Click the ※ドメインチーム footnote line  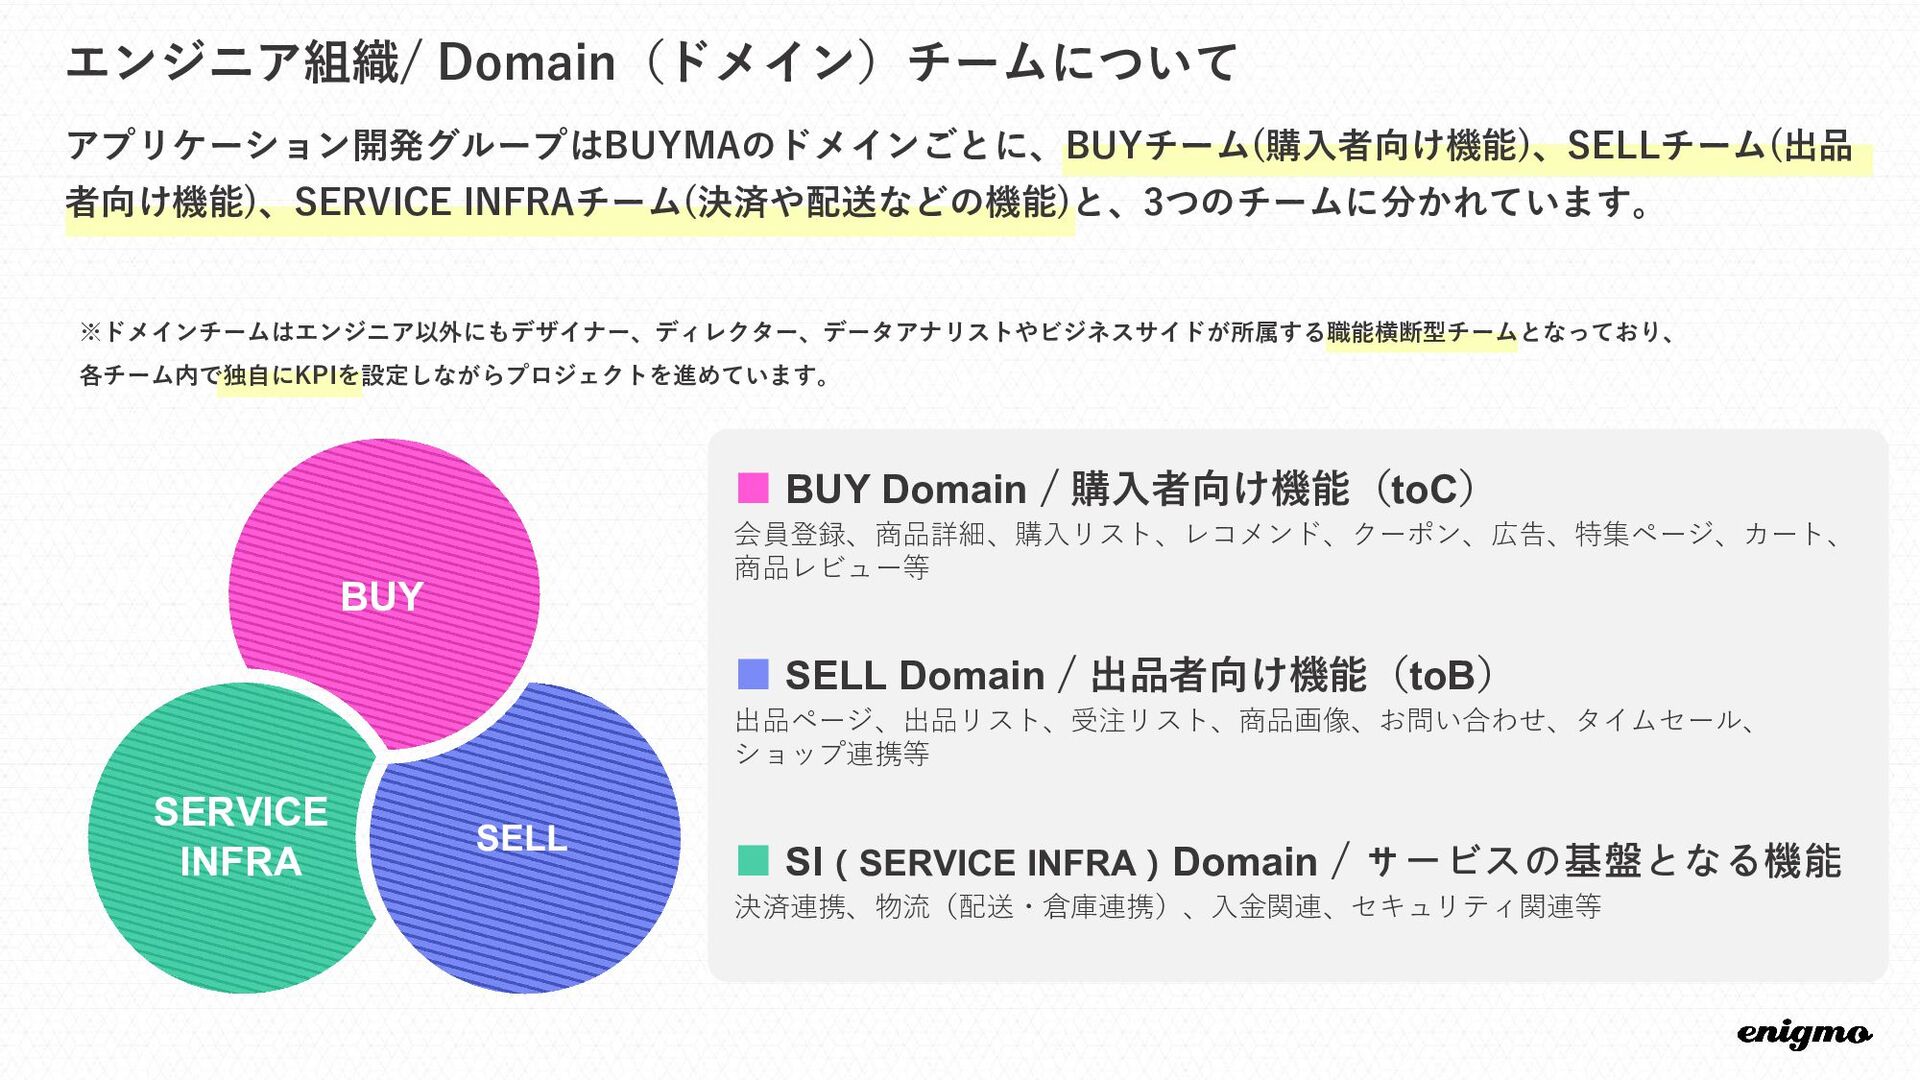pyautogui.click(x=878, y=332)
